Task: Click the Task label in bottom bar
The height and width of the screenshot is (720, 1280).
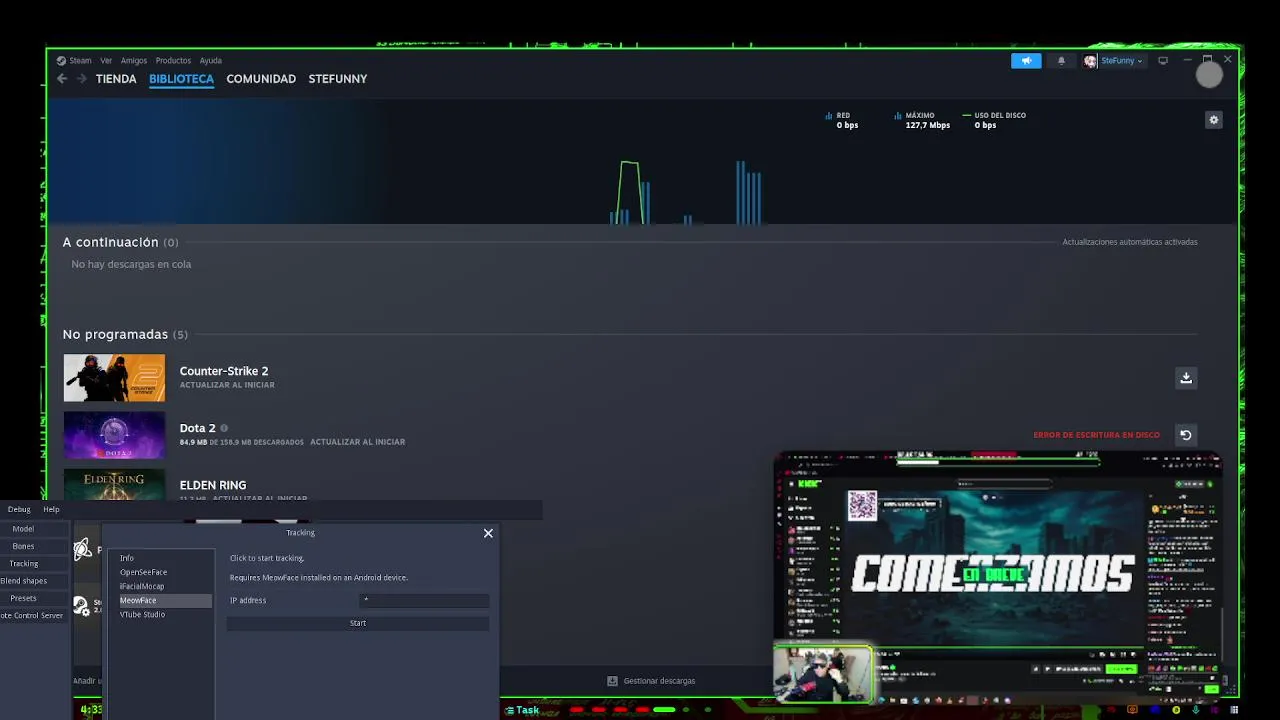Action: 523,710
